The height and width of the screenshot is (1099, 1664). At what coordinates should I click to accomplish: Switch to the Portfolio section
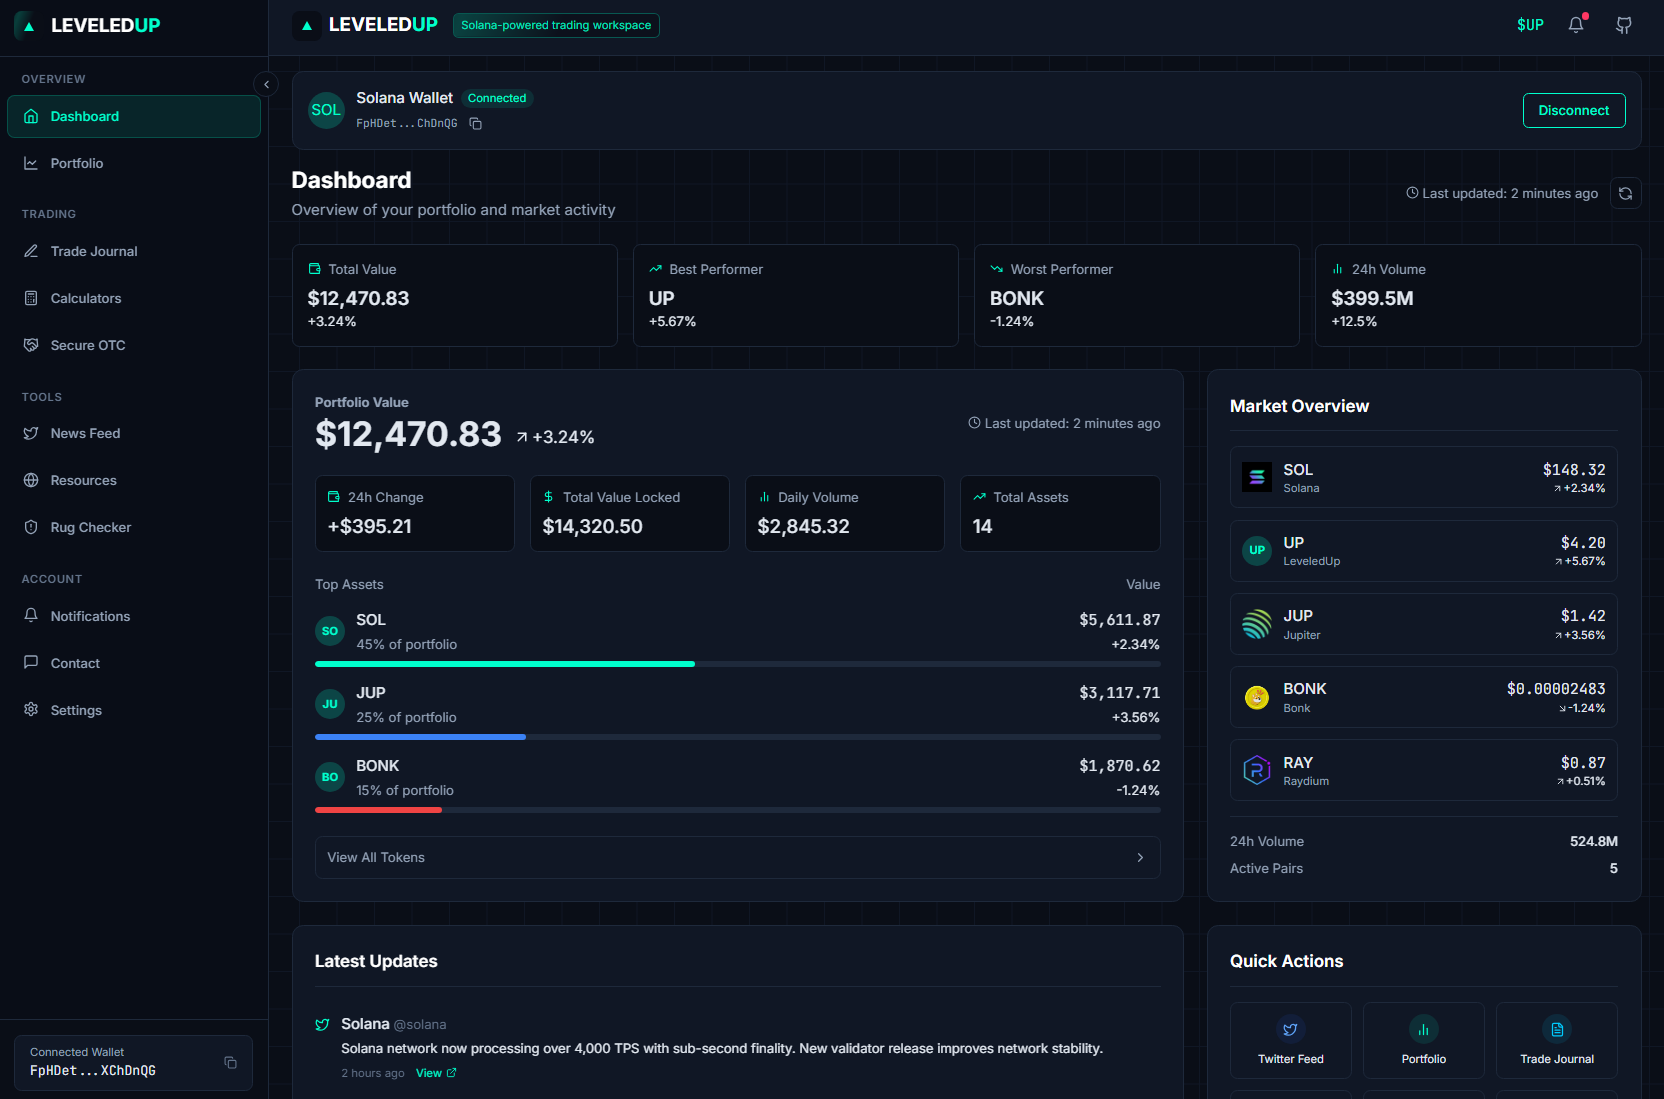pos(77,163)
